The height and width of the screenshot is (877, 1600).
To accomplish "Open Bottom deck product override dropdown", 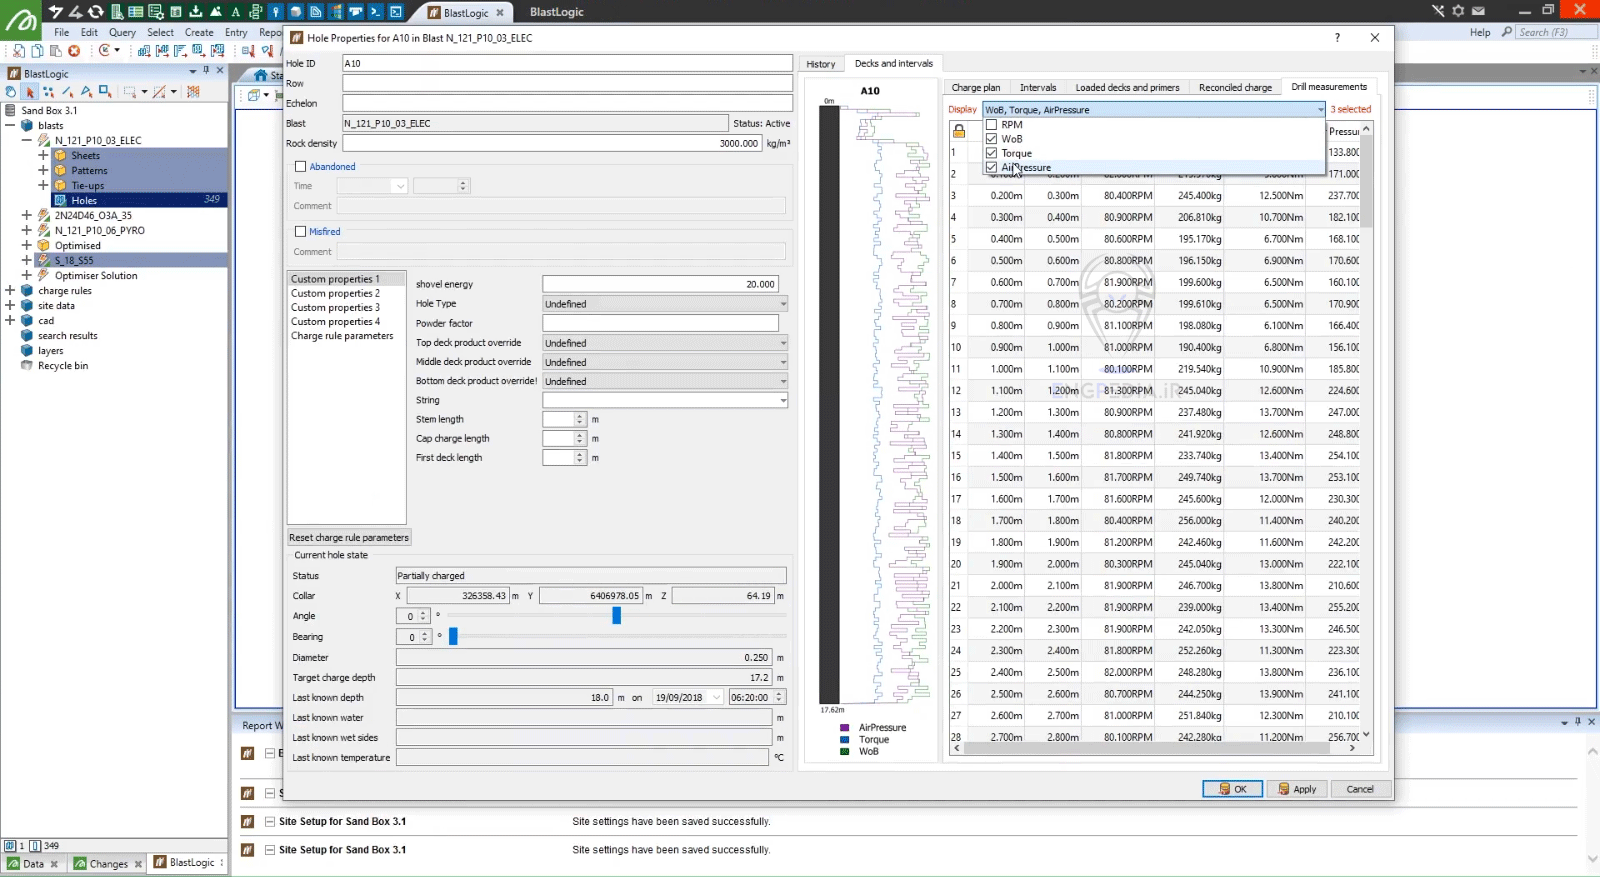I will [x=665, y=381].
